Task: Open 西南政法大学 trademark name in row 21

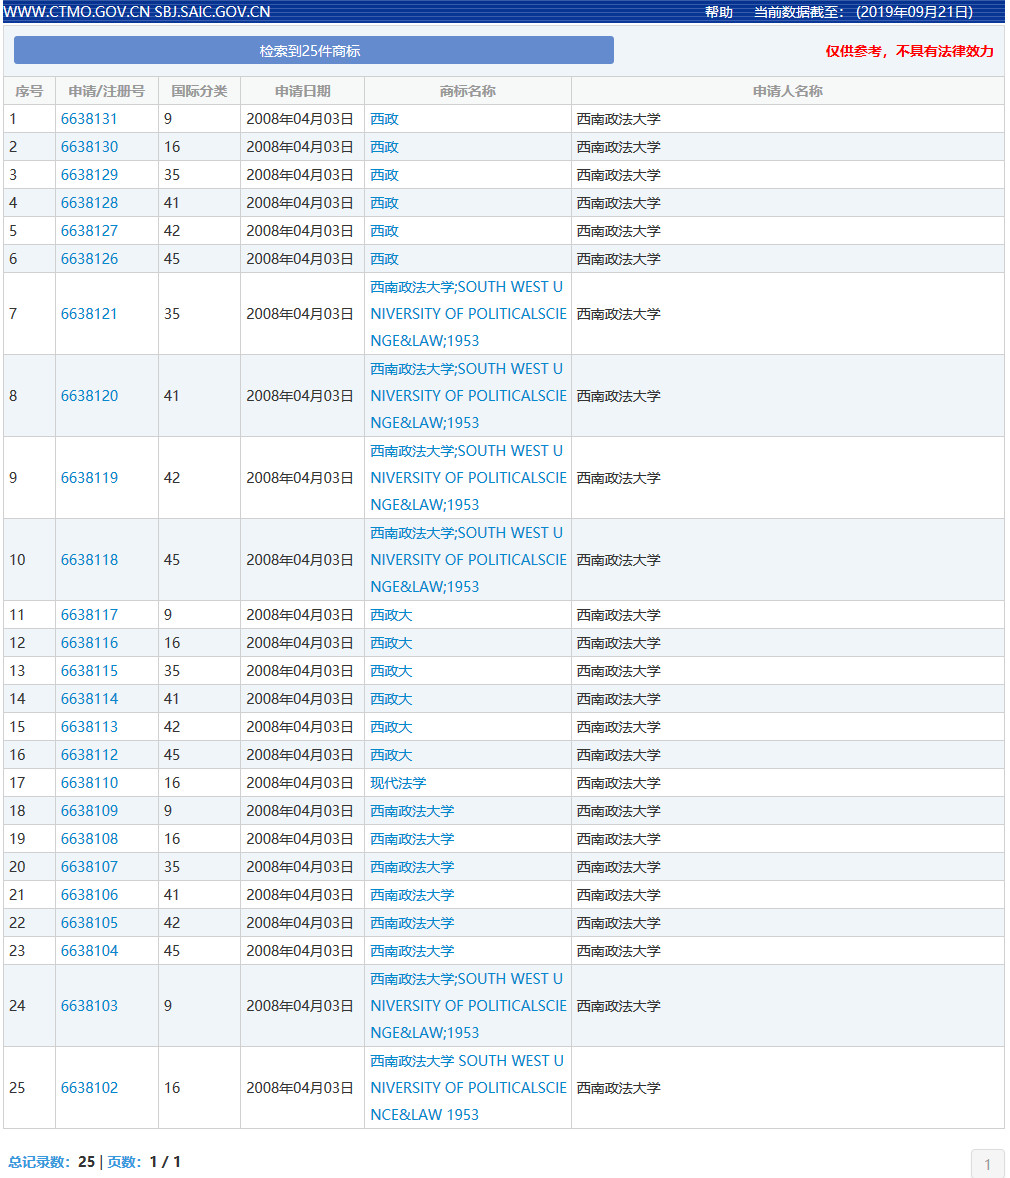Action: pos(412,894)
